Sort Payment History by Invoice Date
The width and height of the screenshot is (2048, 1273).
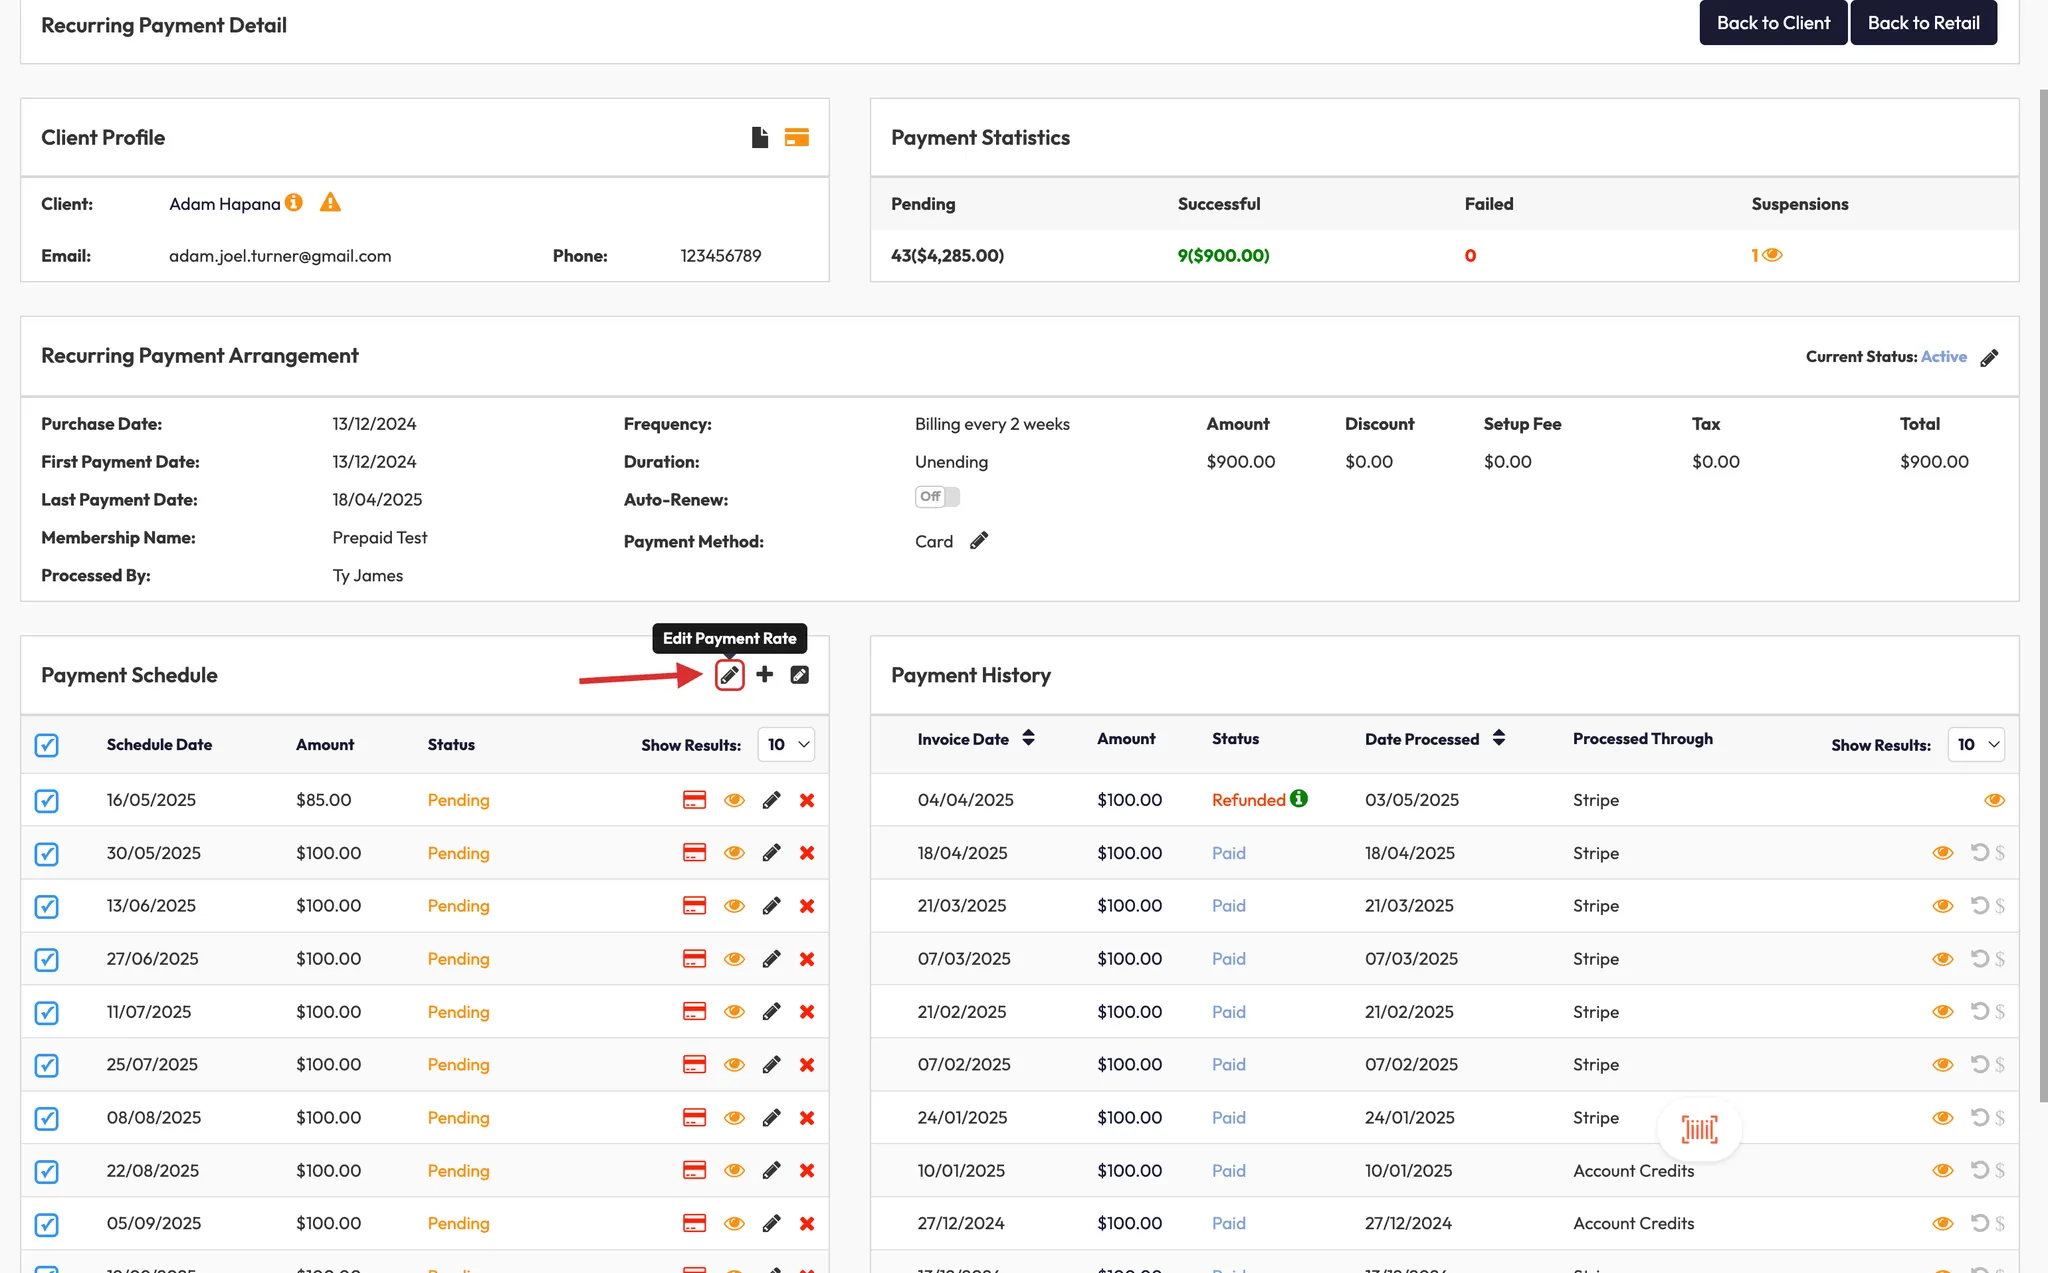click(x=1028, y=739)
